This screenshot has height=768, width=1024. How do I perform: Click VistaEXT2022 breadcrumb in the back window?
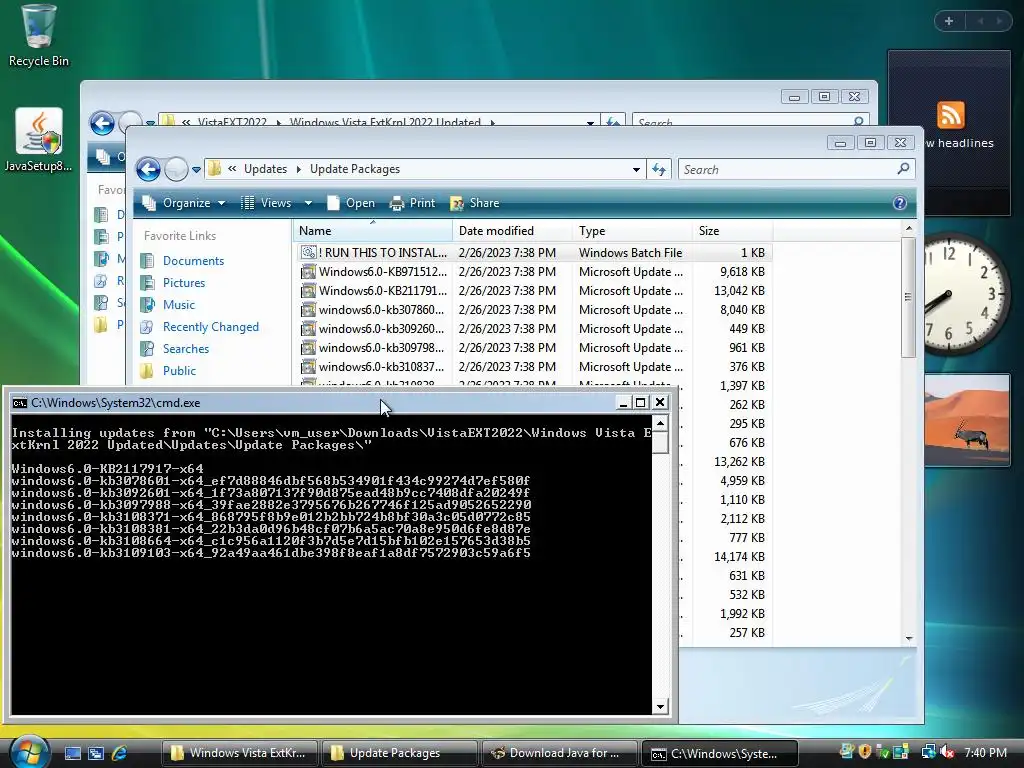point(232,122)
